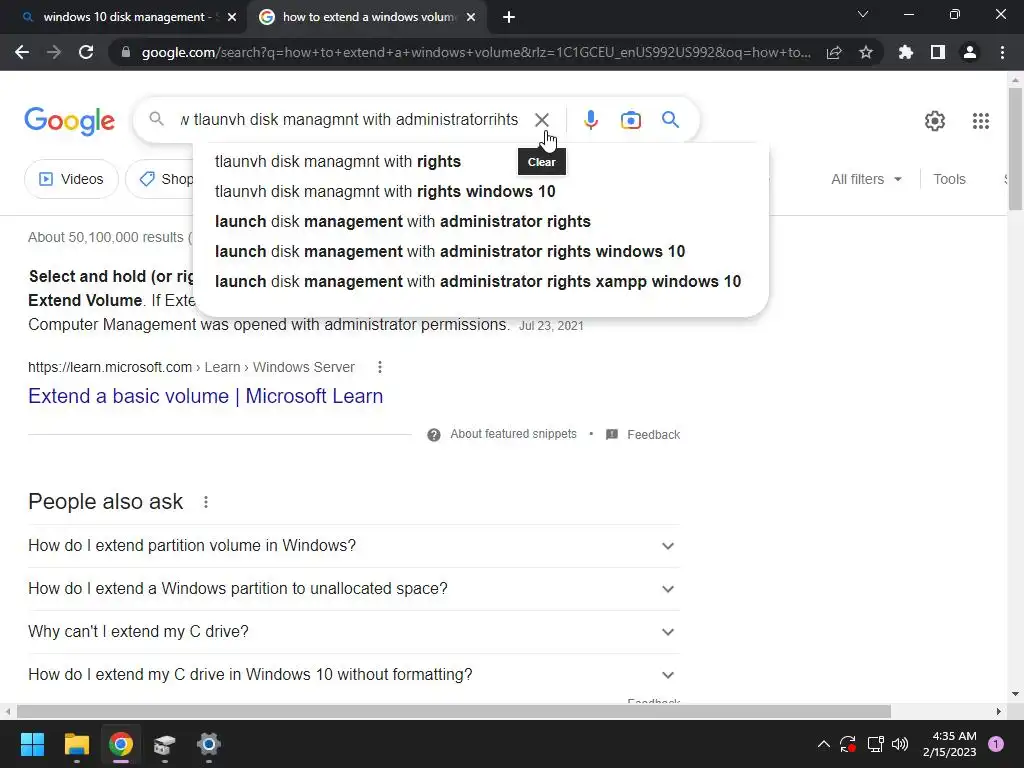This screenshot has height=768, width=1024.
Task: Share this page icon in address bar
Action: tap(834, 52)
